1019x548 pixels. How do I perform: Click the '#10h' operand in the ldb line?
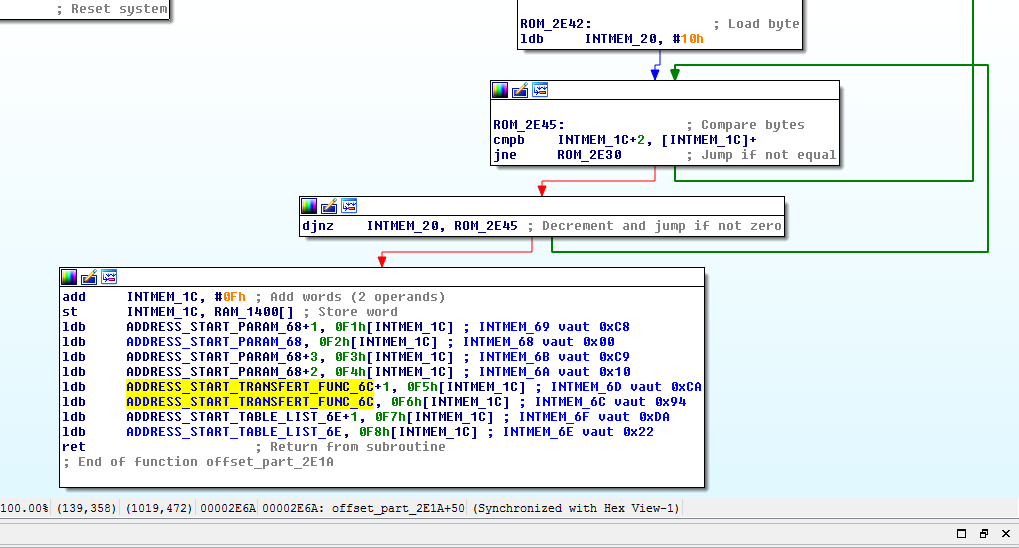[688, 39]
